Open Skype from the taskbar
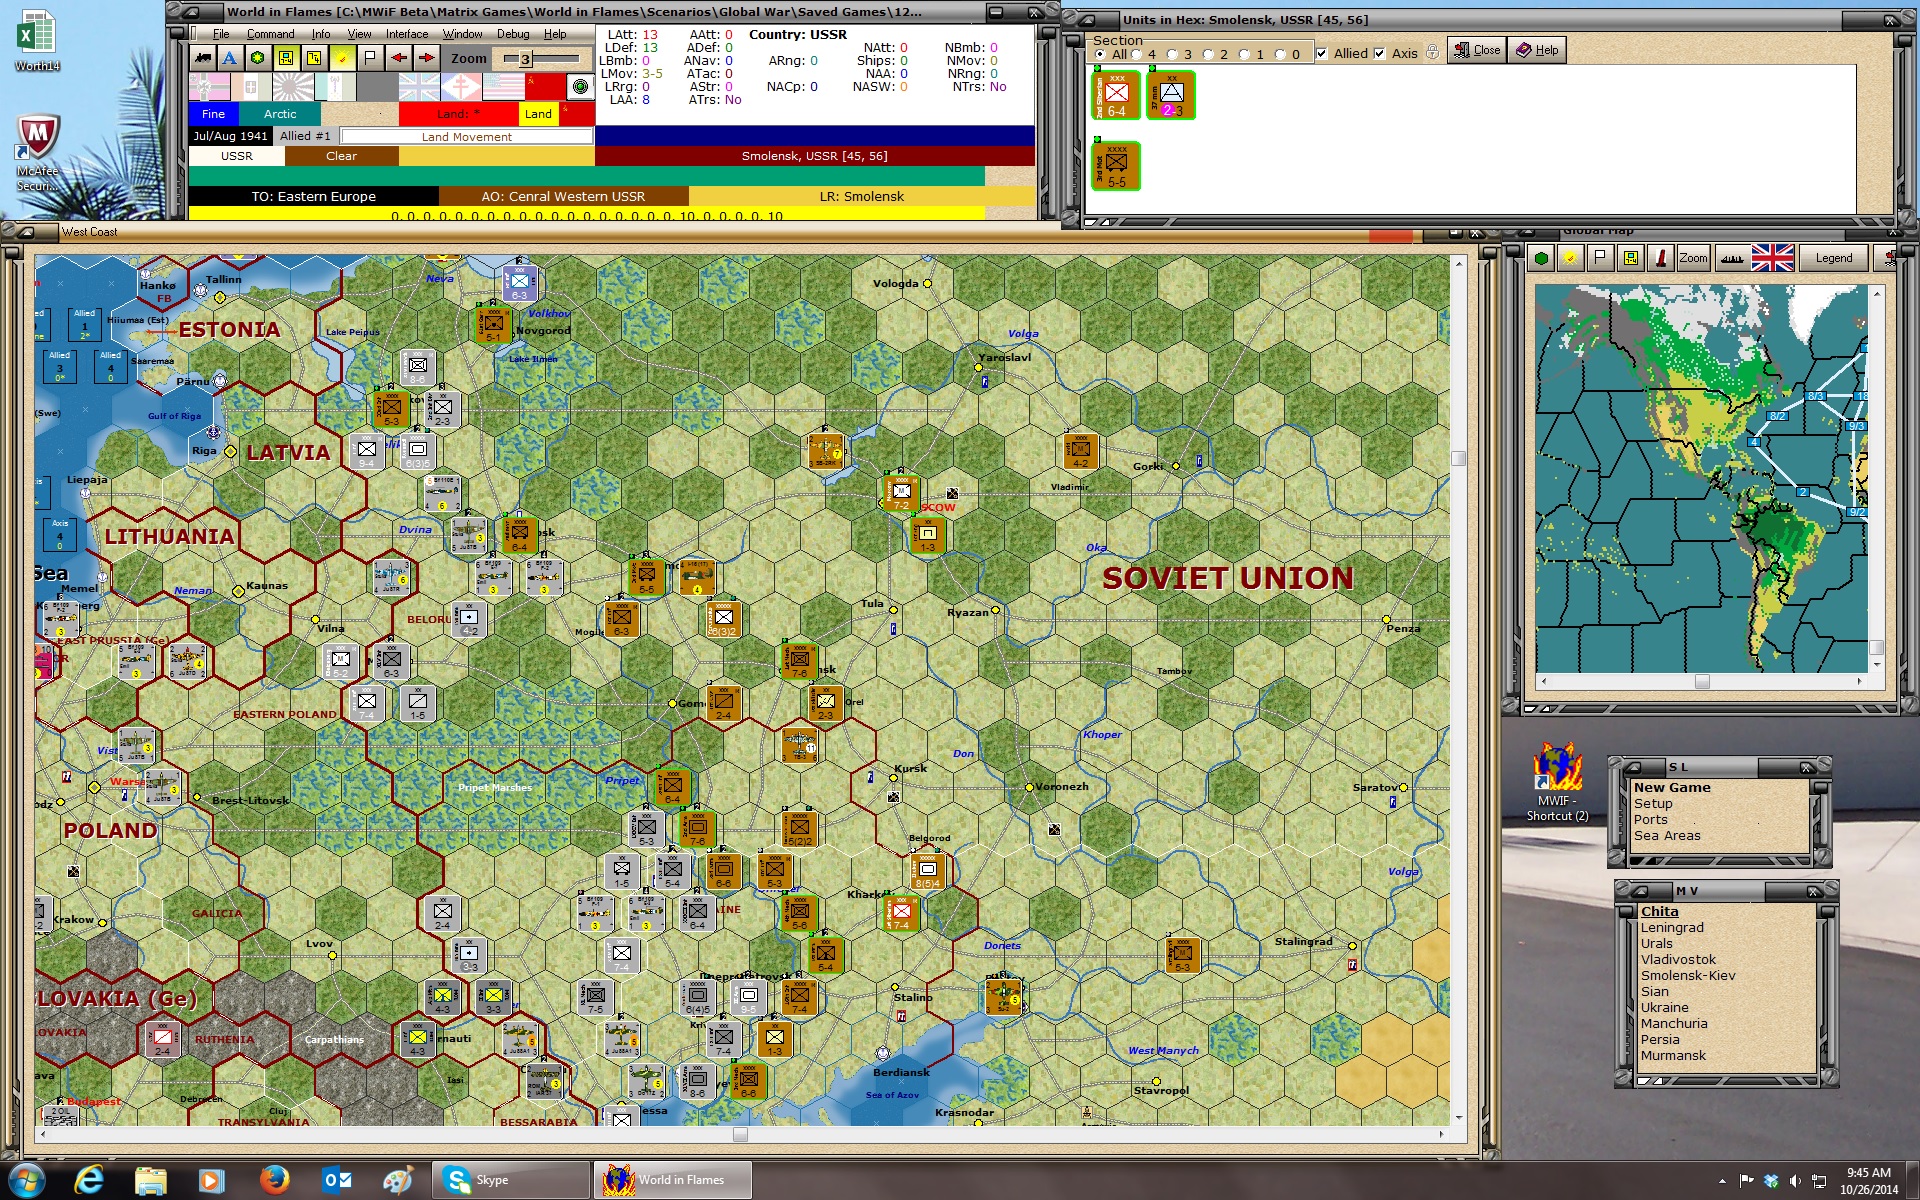The height and width of the screenshot is (1200, 1920). (511, 1180)
